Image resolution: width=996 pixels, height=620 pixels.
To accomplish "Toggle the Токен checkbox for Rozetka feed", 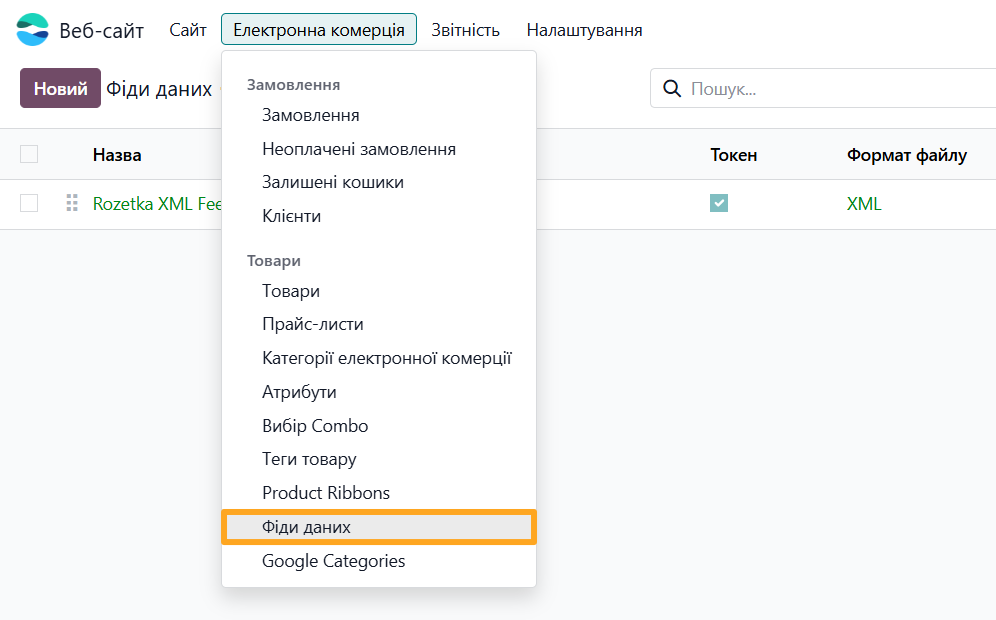I will point(719,203).
